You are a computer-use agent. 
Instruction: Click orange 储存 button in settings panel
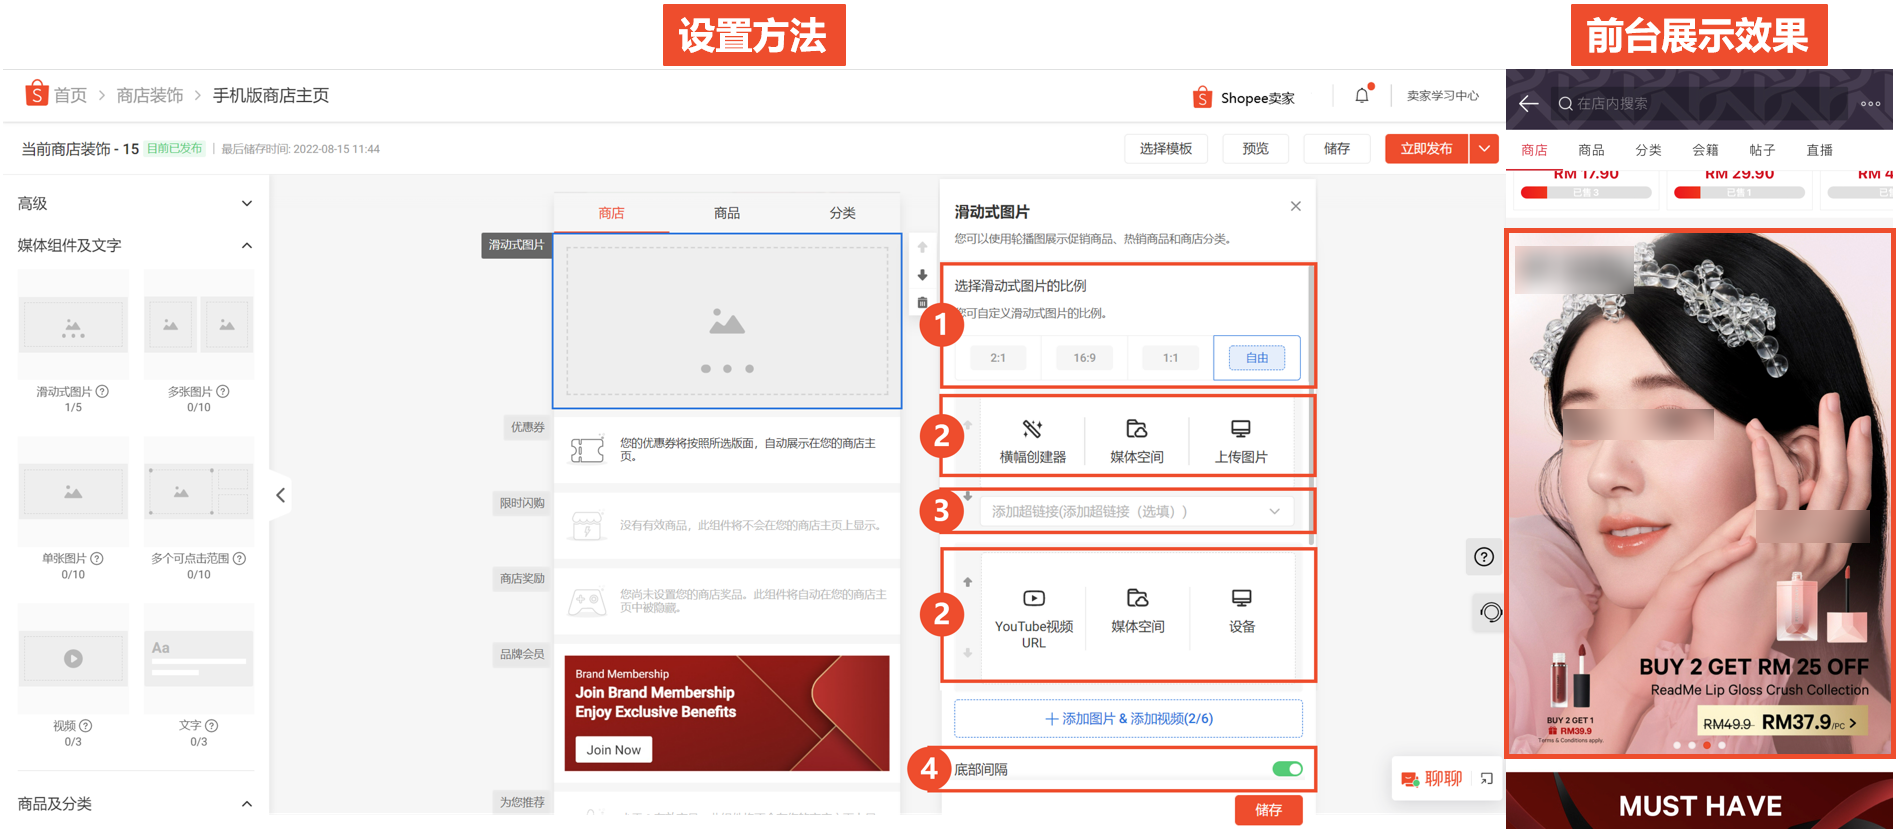(x=1268, y=810)
